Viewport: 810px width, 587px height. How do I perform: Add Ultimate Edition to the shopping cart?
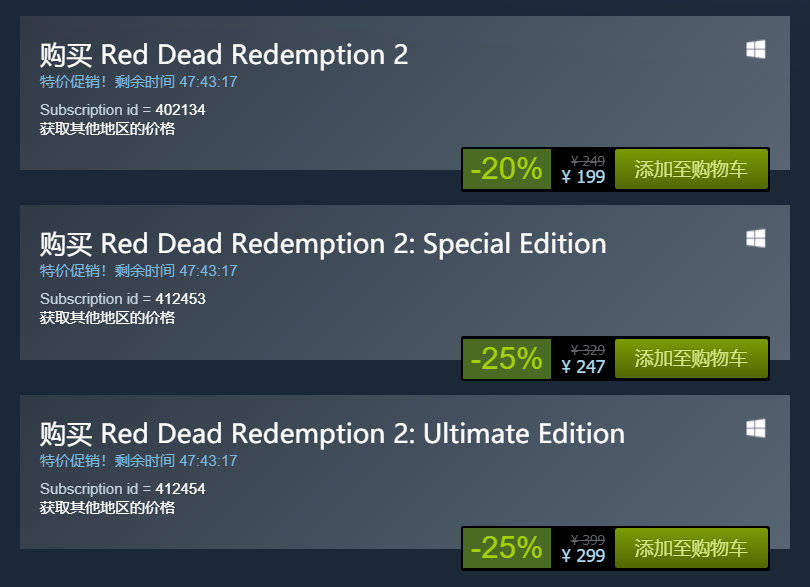coord(690,548)
